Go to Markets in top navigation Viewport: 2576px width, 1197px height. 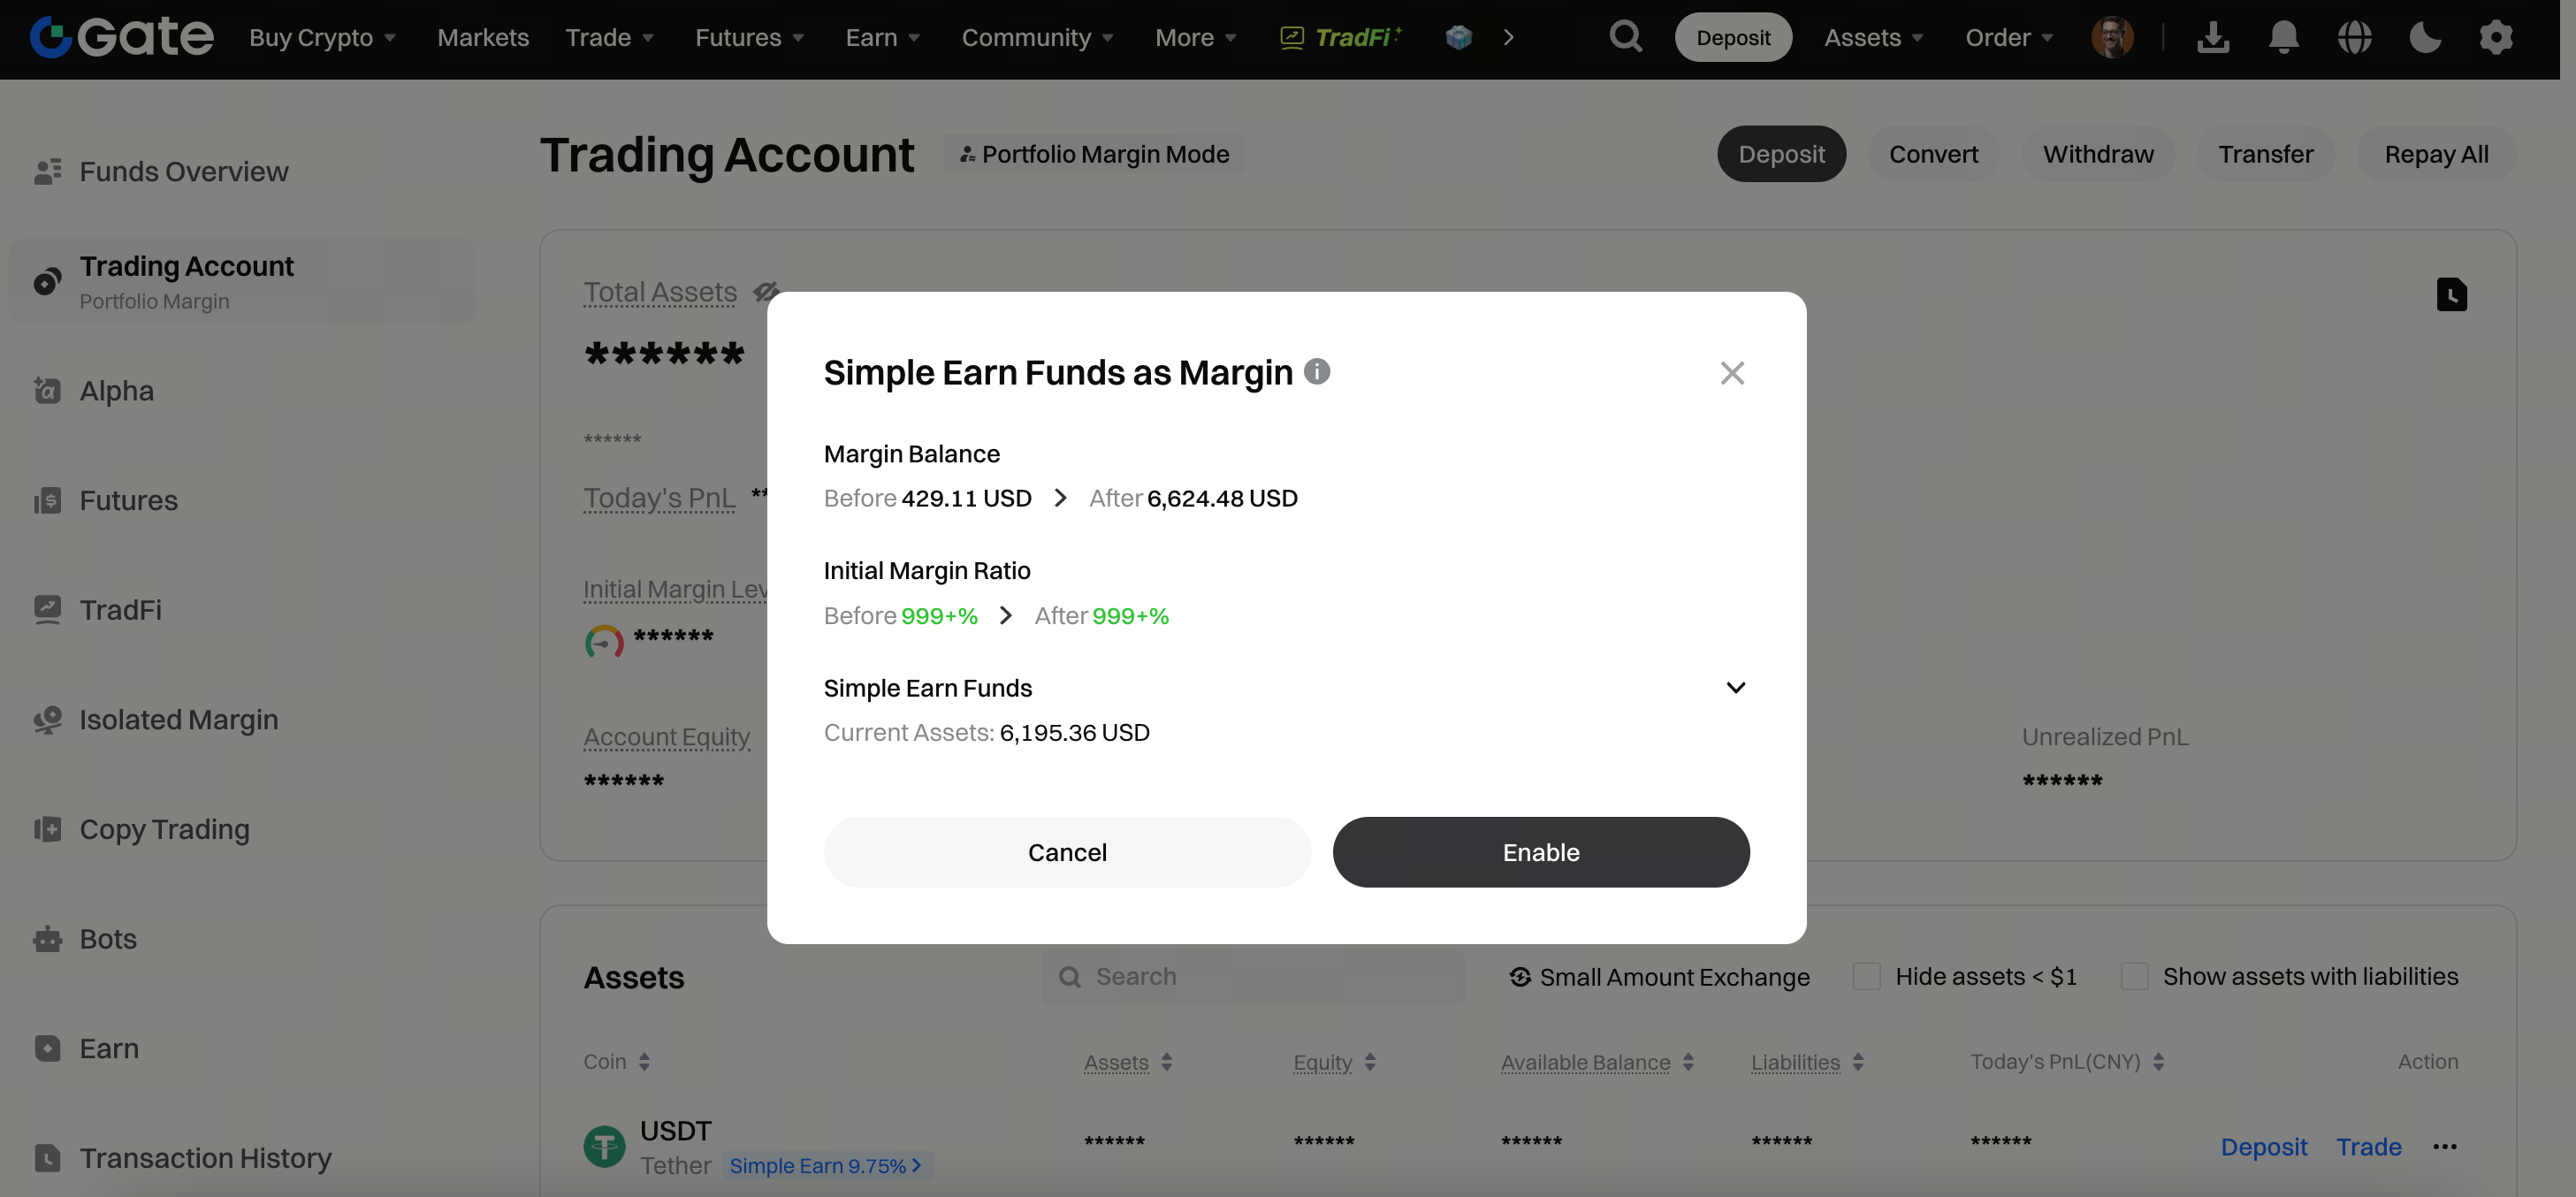pyautogui.click(x=483, y=37)
